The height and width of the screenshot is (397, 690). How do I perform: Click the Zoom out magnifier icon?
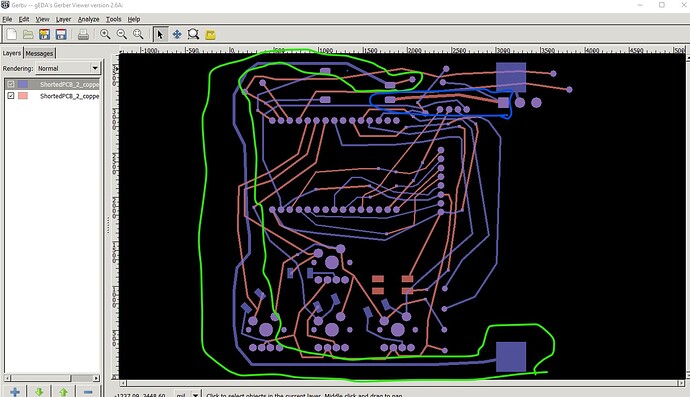122,34
